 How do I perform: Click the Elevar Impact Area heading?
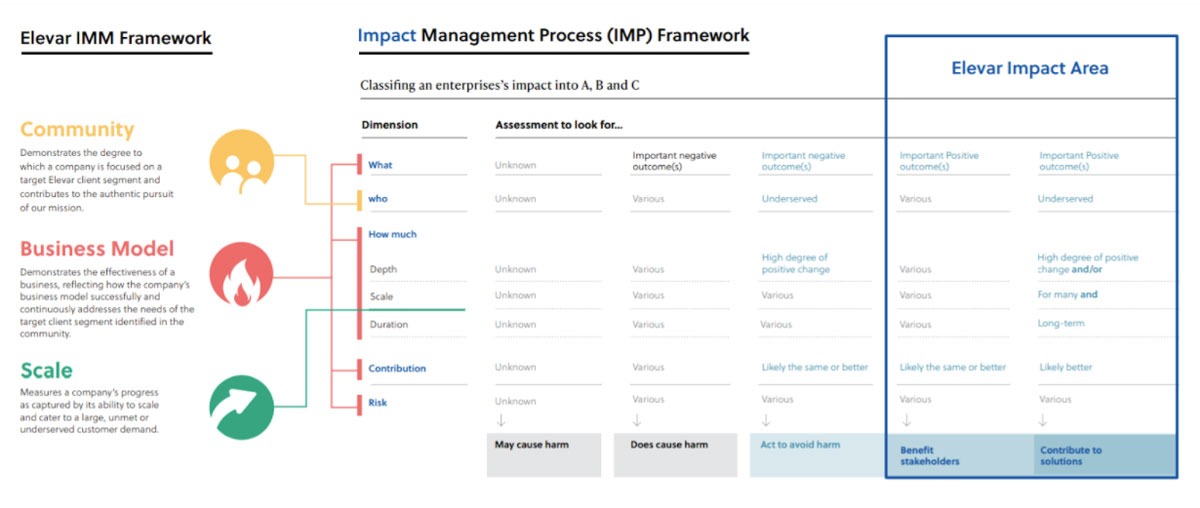point(1029,68)
